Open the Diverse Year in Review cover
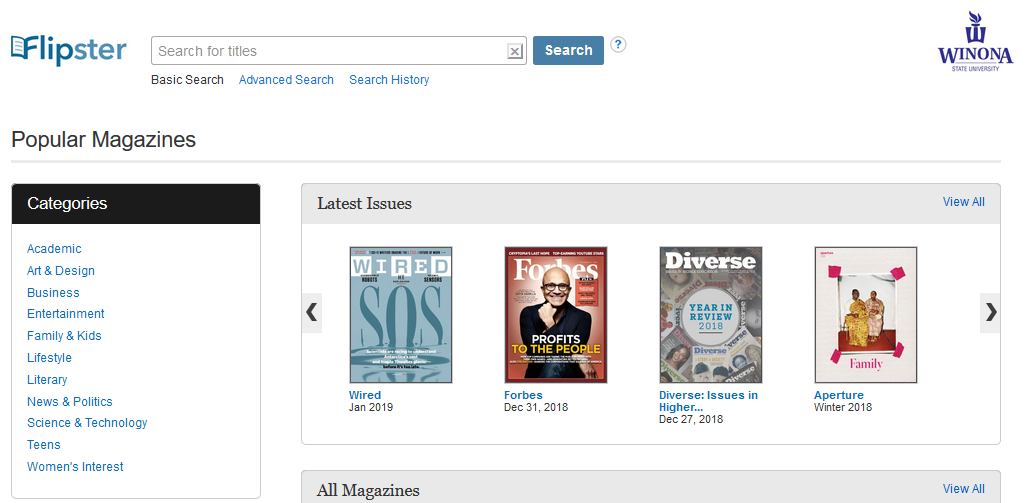Screen dimensions: 1030x503 [711, 315]
